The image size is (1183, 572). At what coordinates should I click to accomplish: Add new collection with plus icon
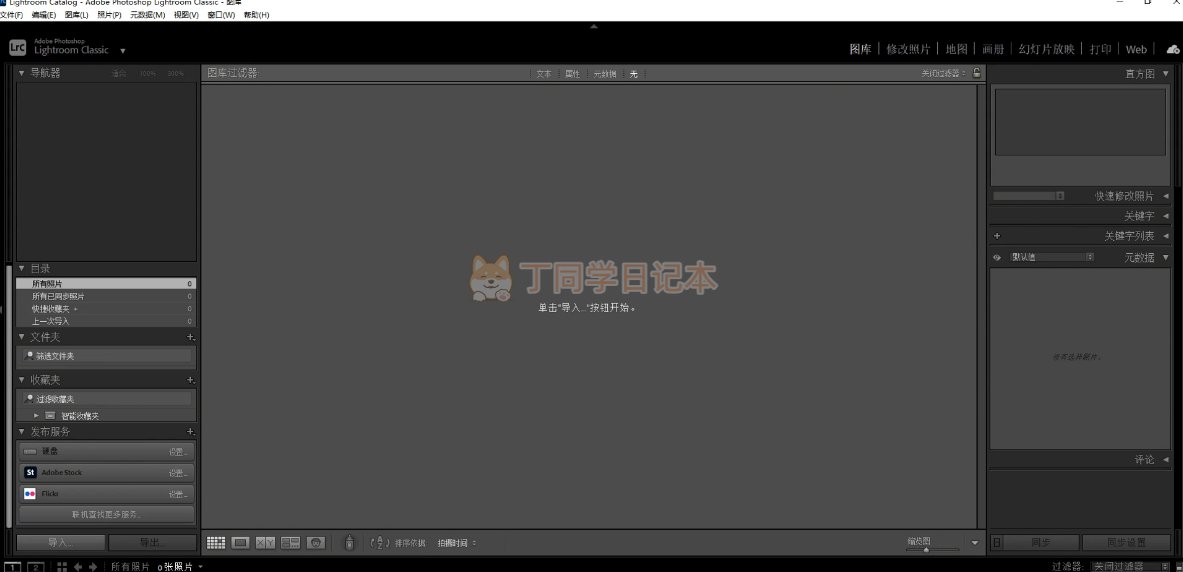tap(191, 380)
